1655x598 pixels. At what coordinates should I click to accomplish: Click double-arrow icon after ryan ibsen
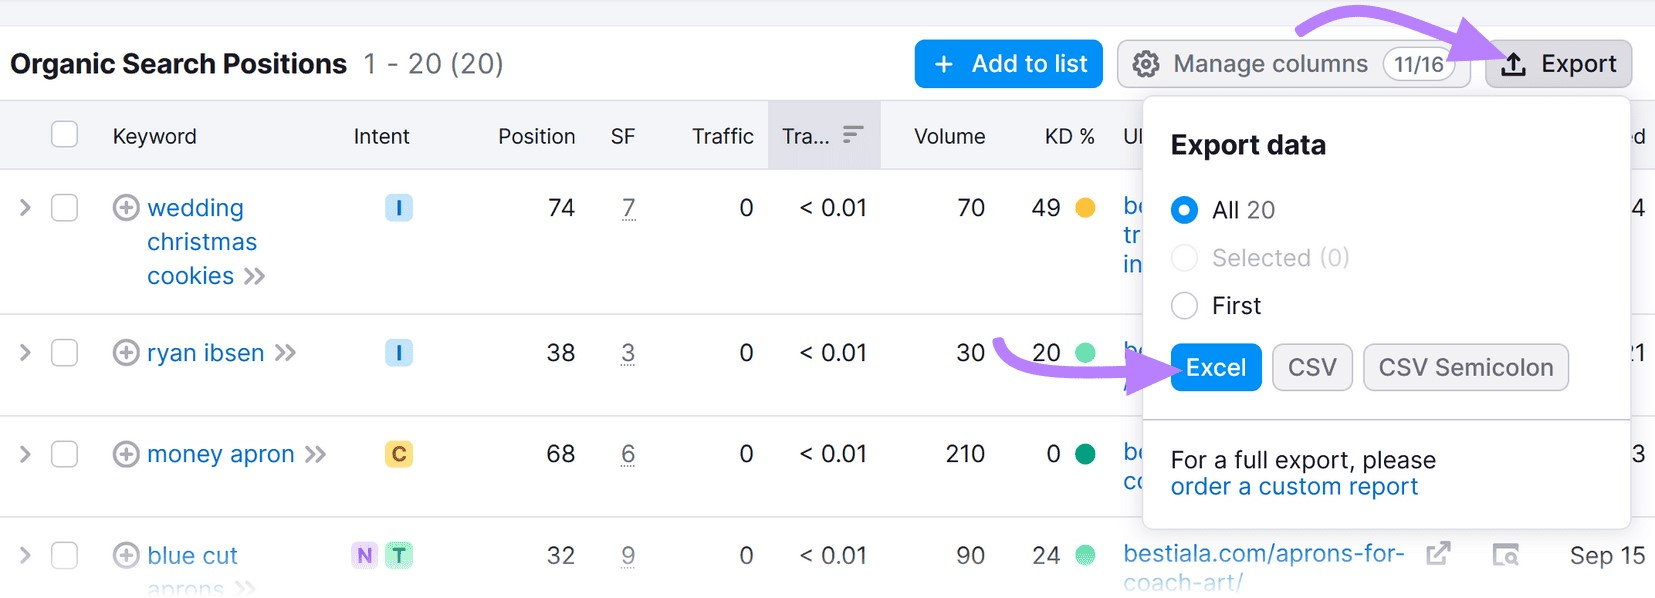tap(286, 353)
